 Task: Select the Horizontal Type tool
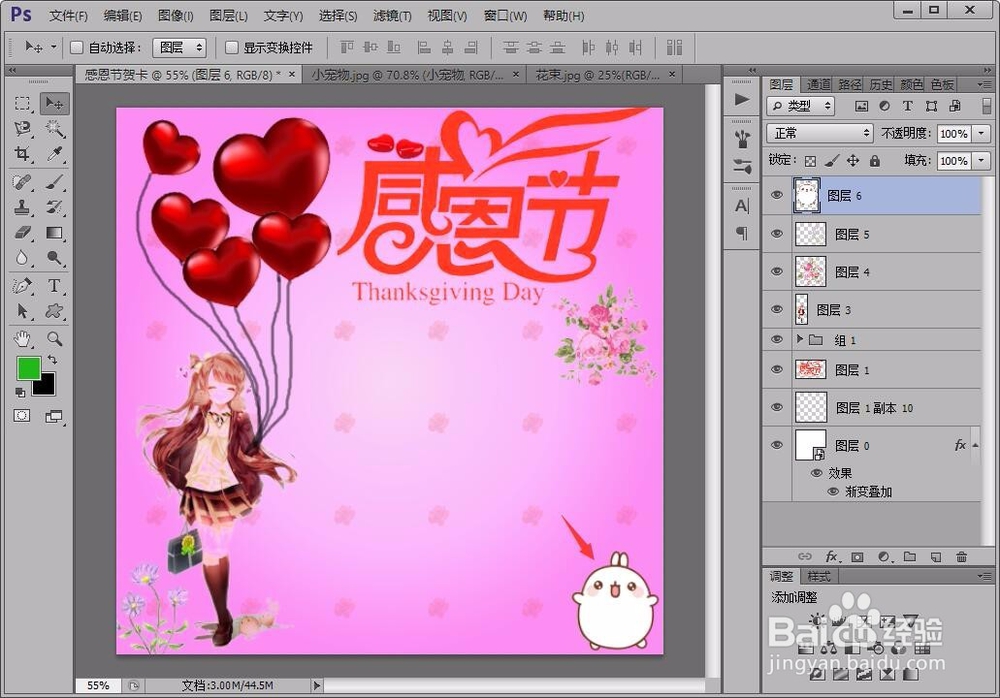pyautogui.click(x=54, y=286)
